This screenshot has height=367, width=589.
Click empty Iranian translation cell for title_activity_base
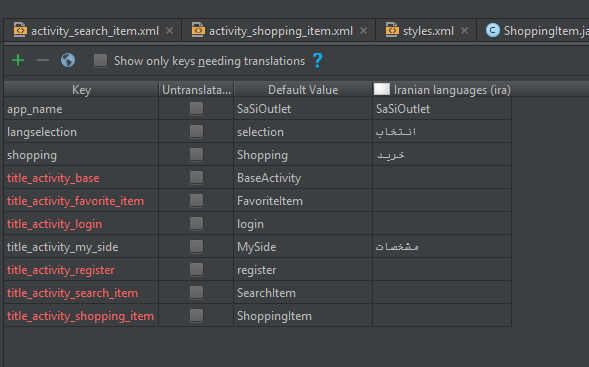coord(442,178)
